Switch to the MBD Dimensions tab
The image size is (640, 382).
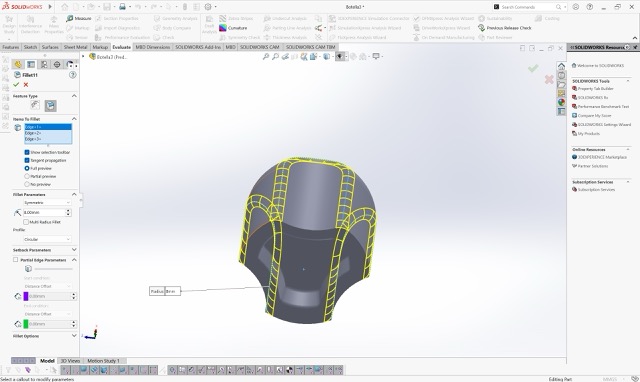pos(153,47)
